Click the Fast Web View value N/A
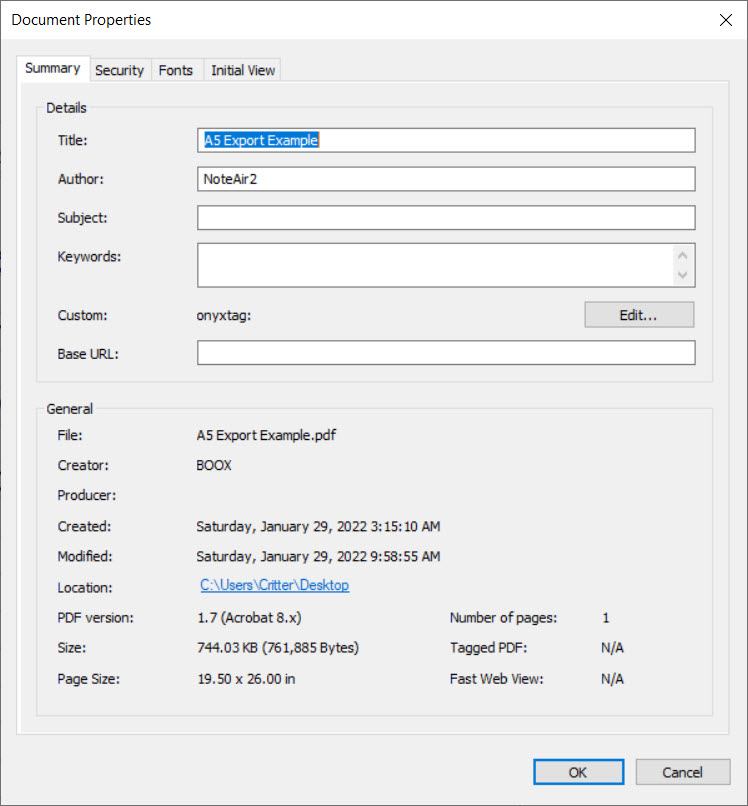Image resolution: width=748 pixels, height=806 pixels. 612,679
